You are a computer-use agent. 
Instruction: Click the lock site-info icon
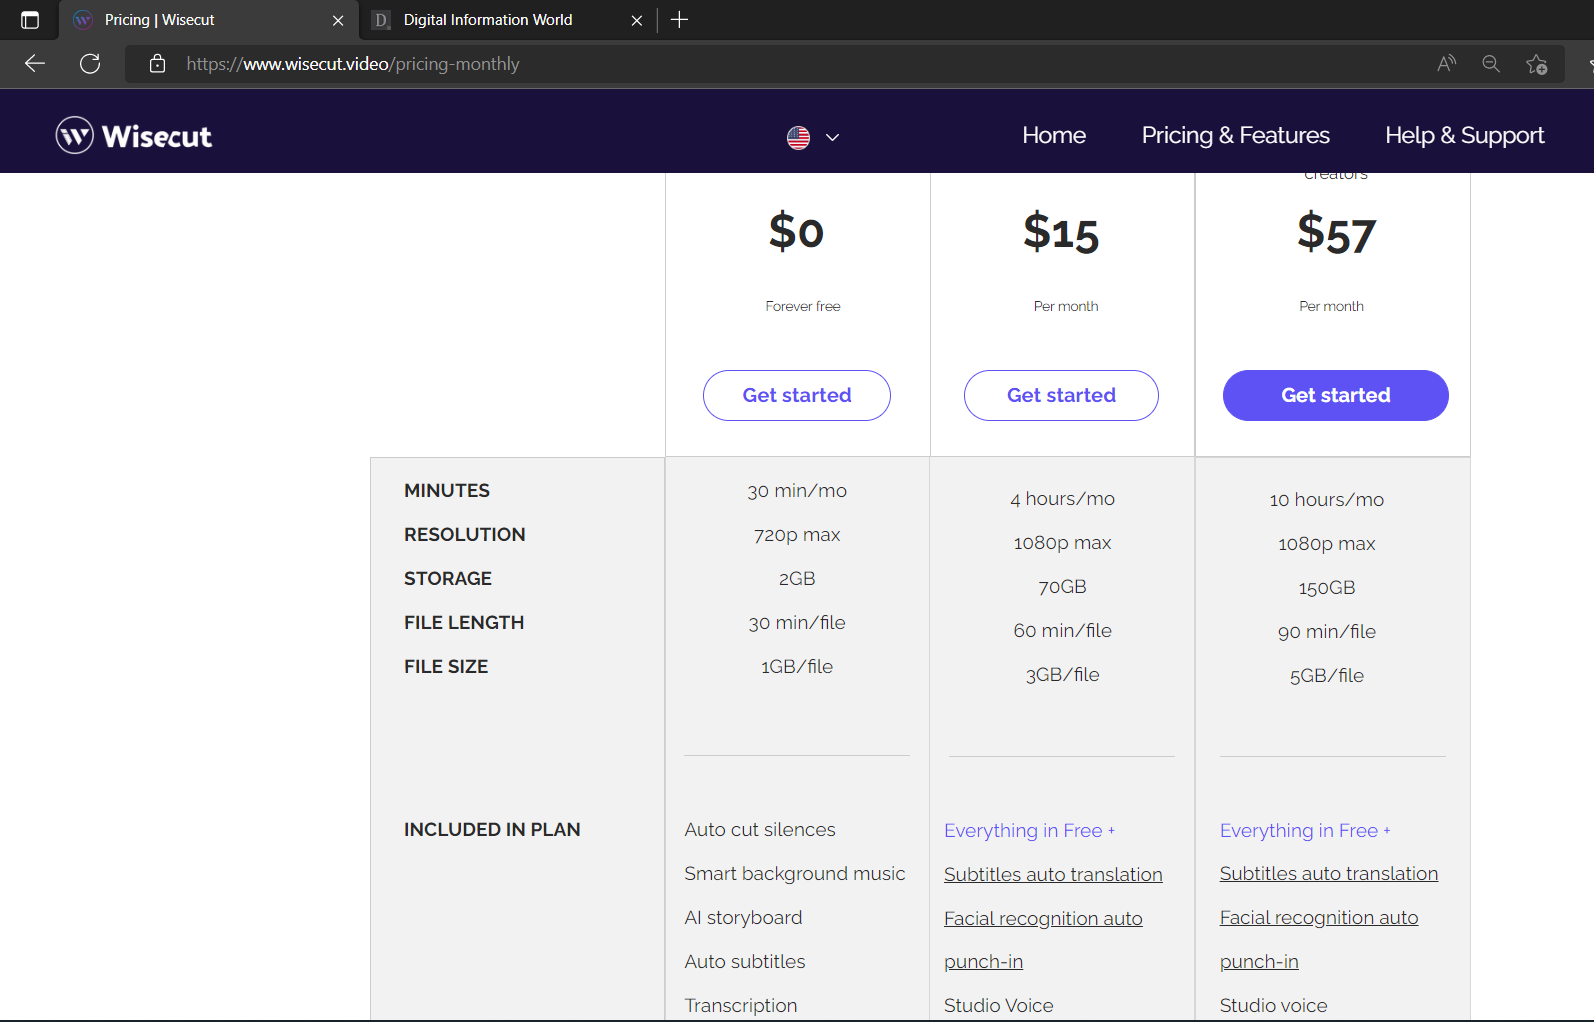tap(157, 64)
